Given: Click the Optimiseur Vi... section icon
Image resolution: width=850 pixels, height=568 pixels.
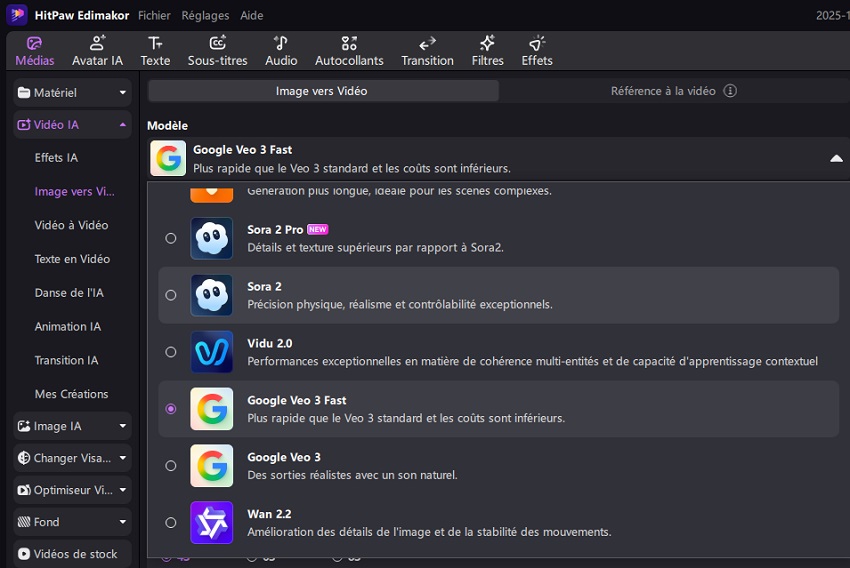Looking at the screenshot, I should 23,490.
